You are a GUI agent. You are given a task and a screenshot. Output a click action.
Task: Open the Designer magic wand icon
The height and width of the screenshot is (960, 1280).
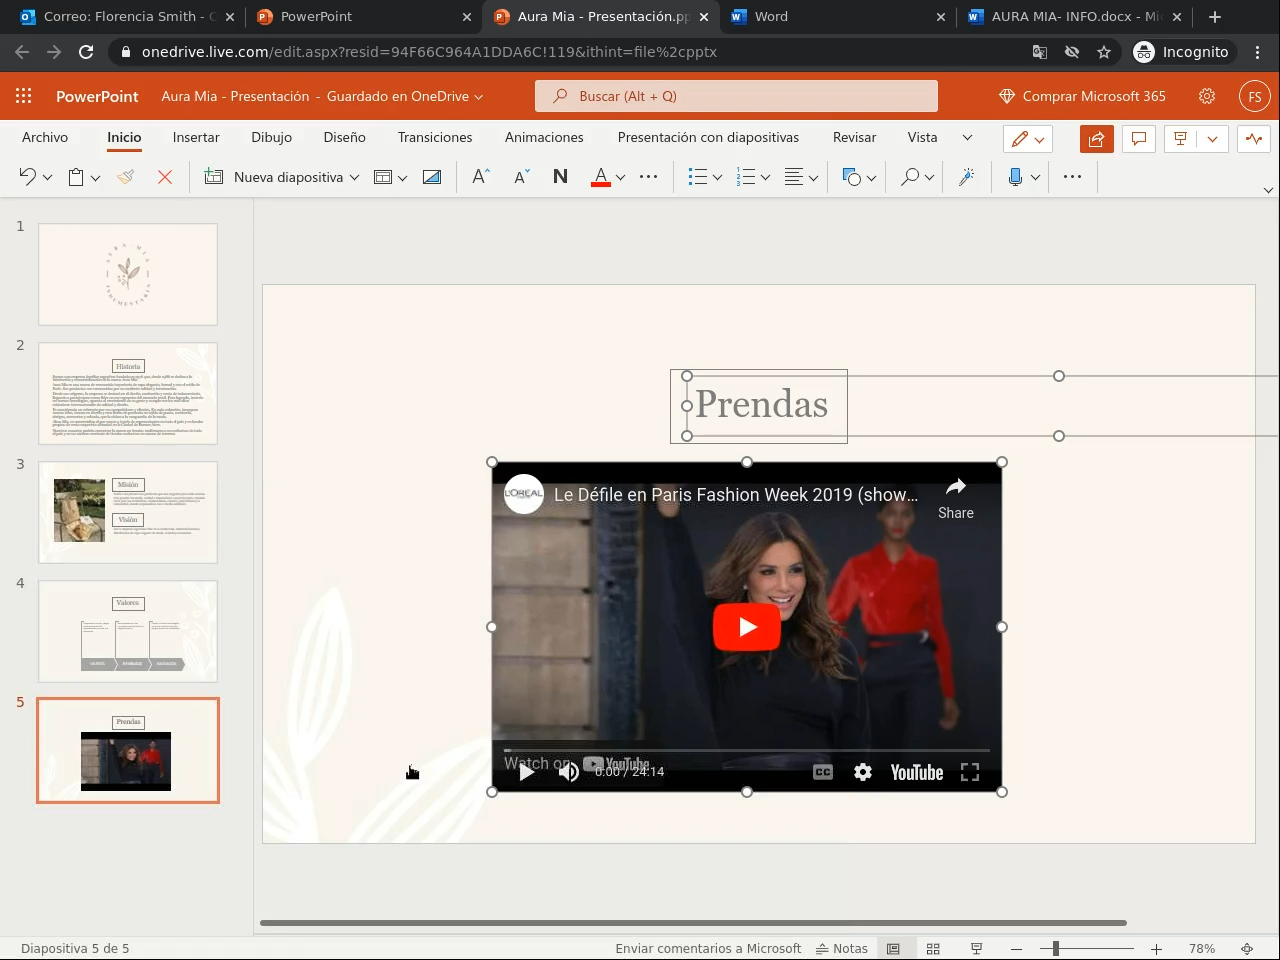tap(966, 177)
